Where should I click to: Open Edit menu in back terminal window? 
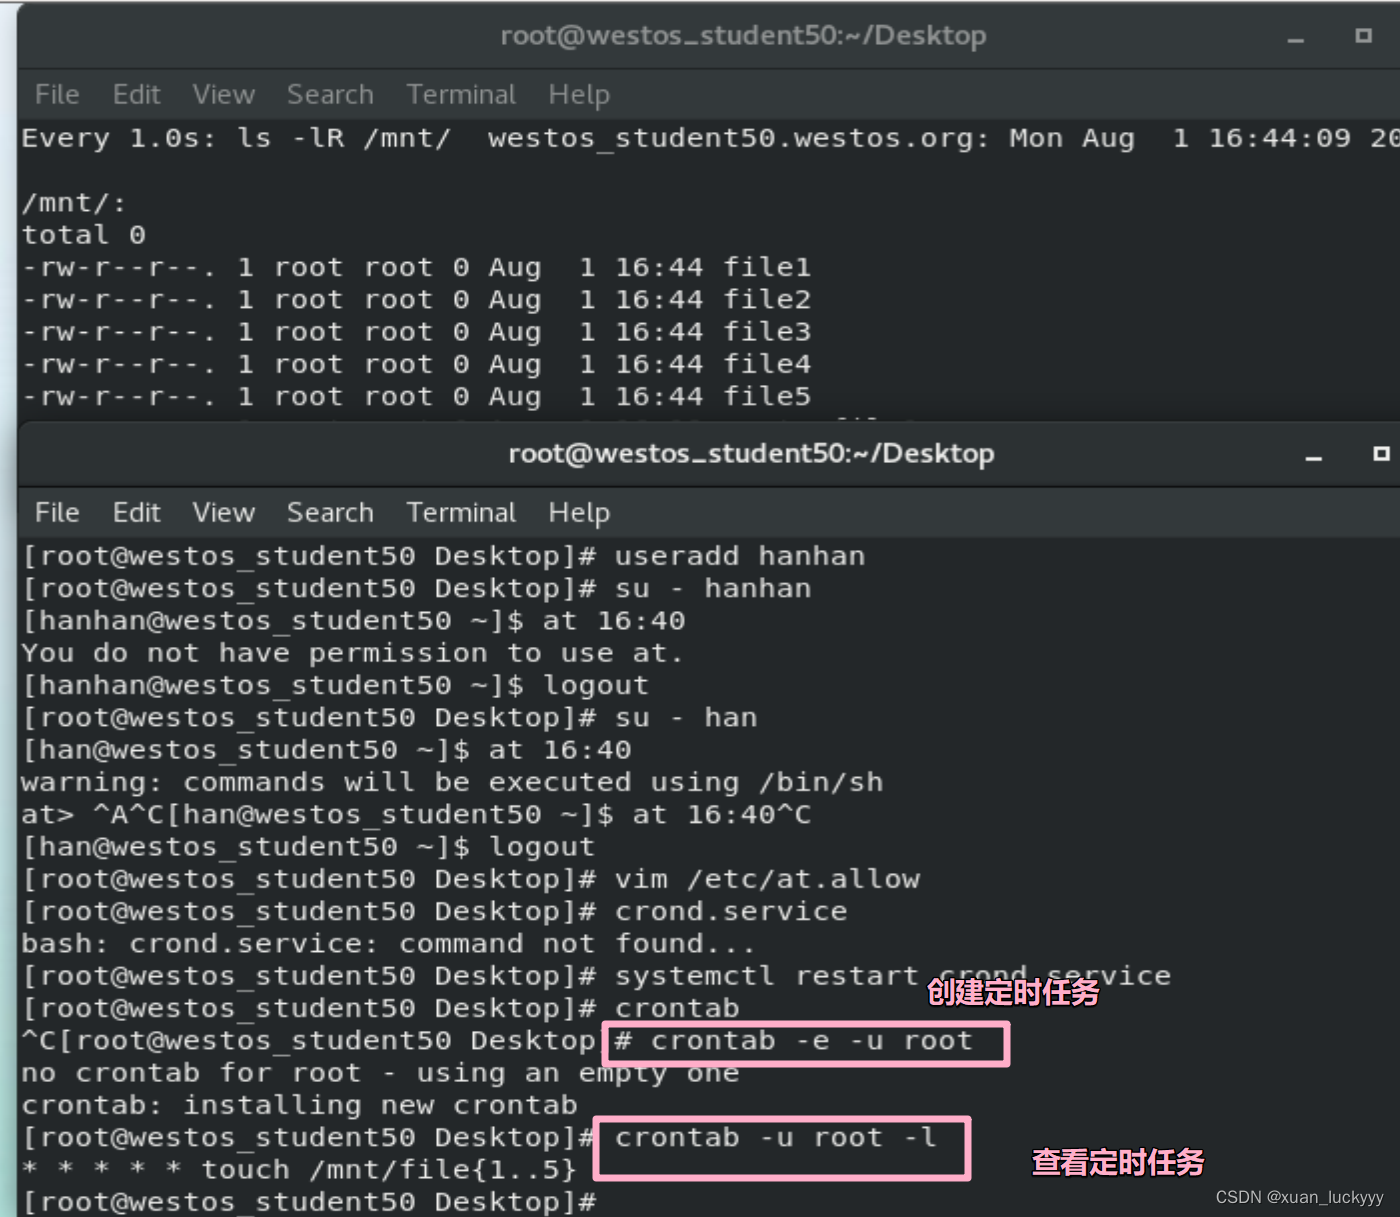click(x=136, y=94)
